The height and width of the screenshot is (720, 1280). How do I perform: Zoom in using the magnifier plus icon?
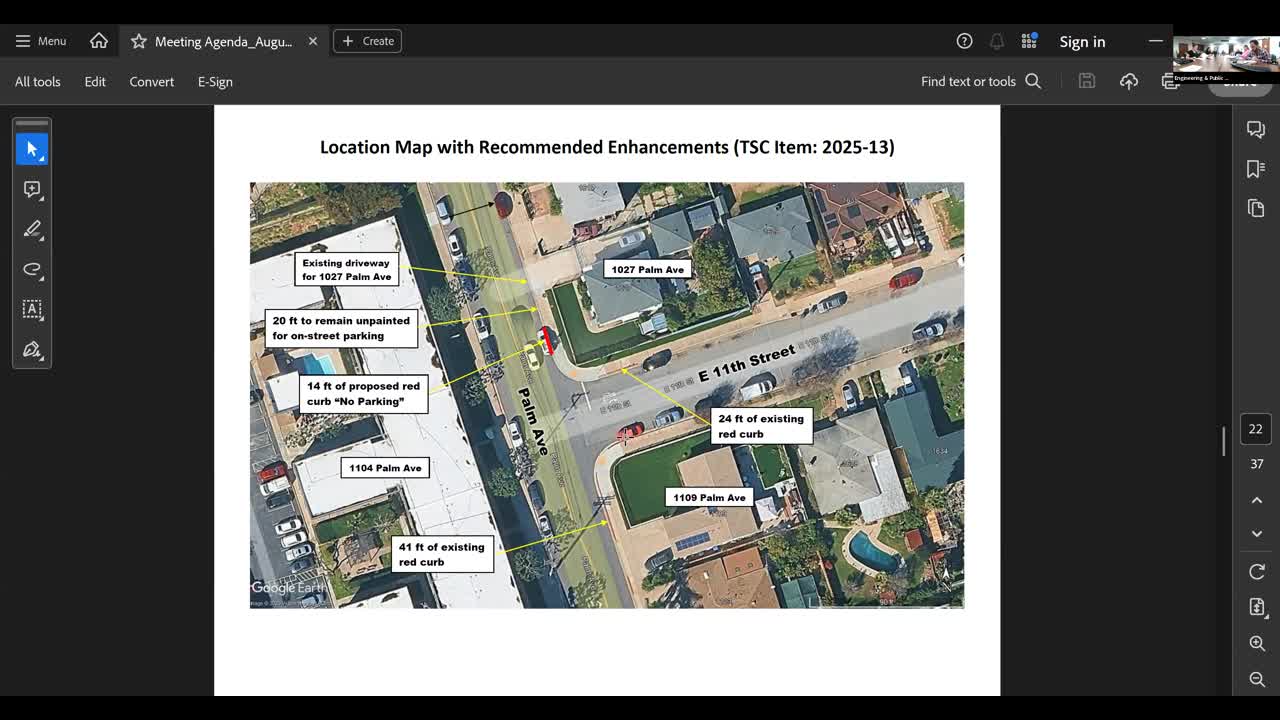click(x=1257, y=644)
